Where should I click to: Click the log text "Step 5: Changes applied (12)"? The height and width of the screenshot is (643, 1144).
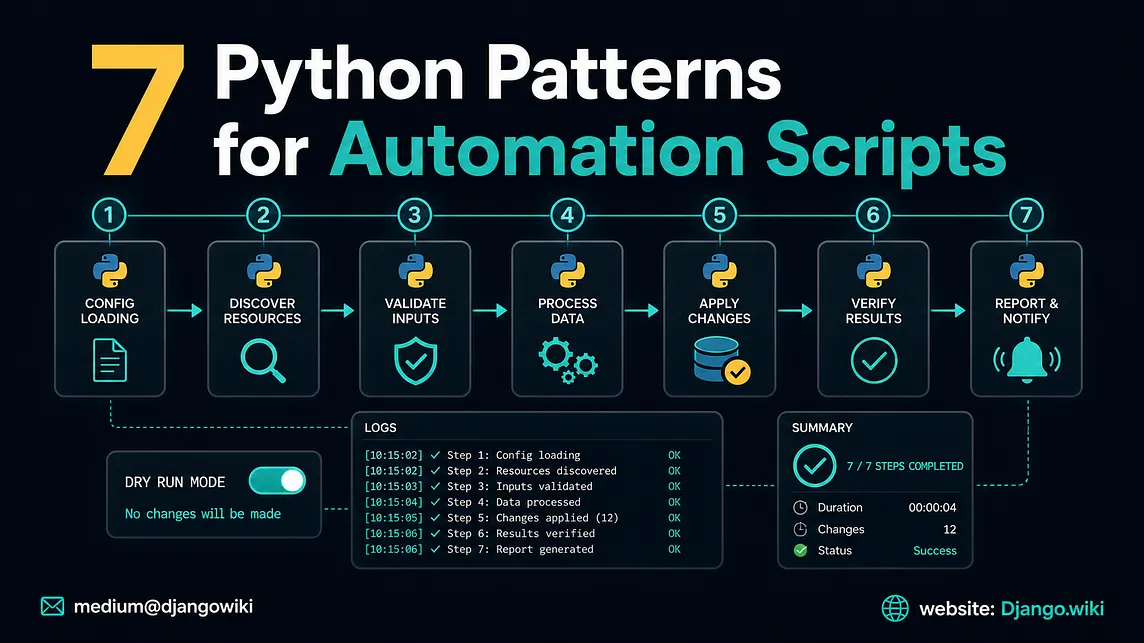coord(533,517)
